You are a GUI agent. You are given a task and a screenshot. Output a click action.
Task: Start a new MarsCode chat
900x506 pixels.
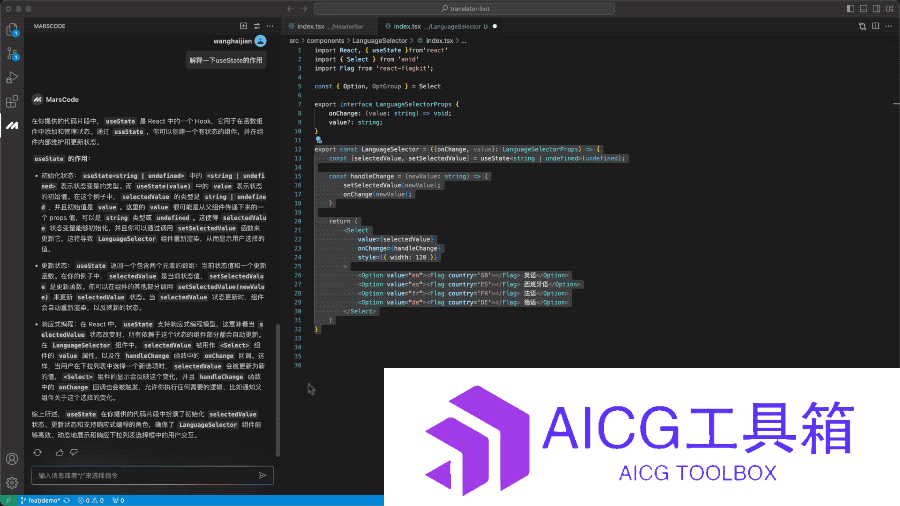coord(243,26)
